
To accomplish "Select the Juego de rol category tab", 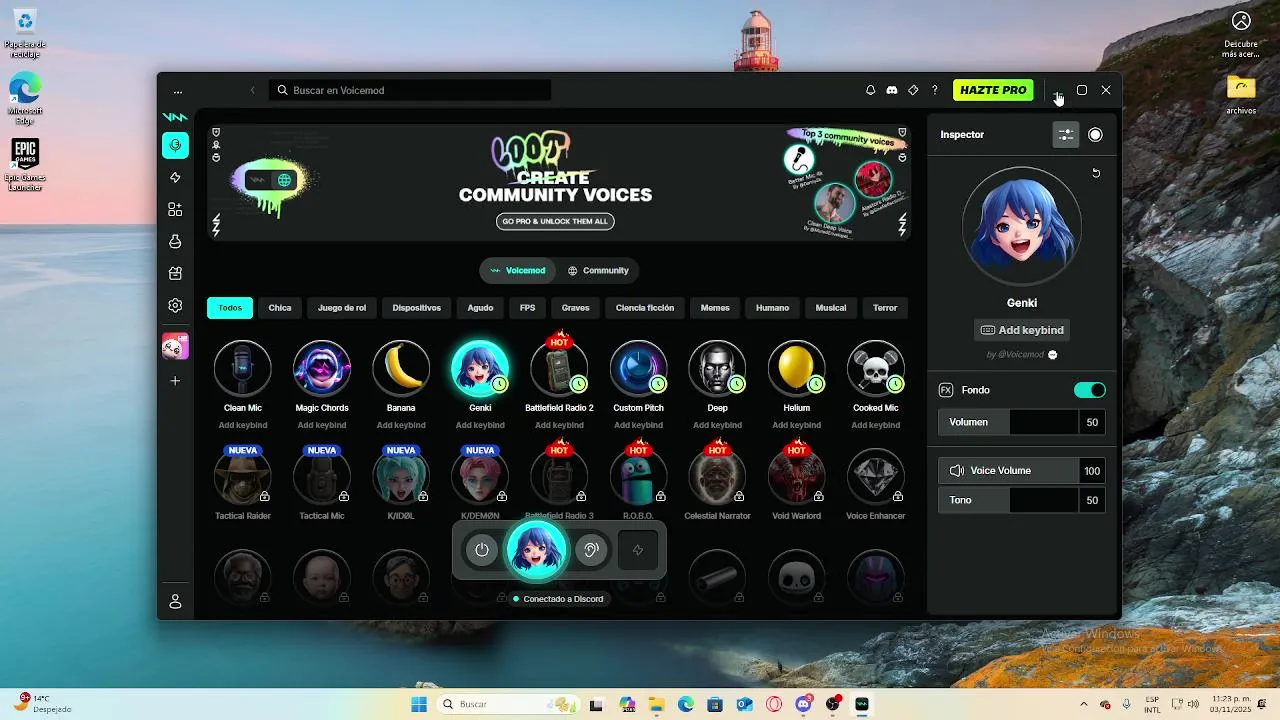I will point(342,308).
